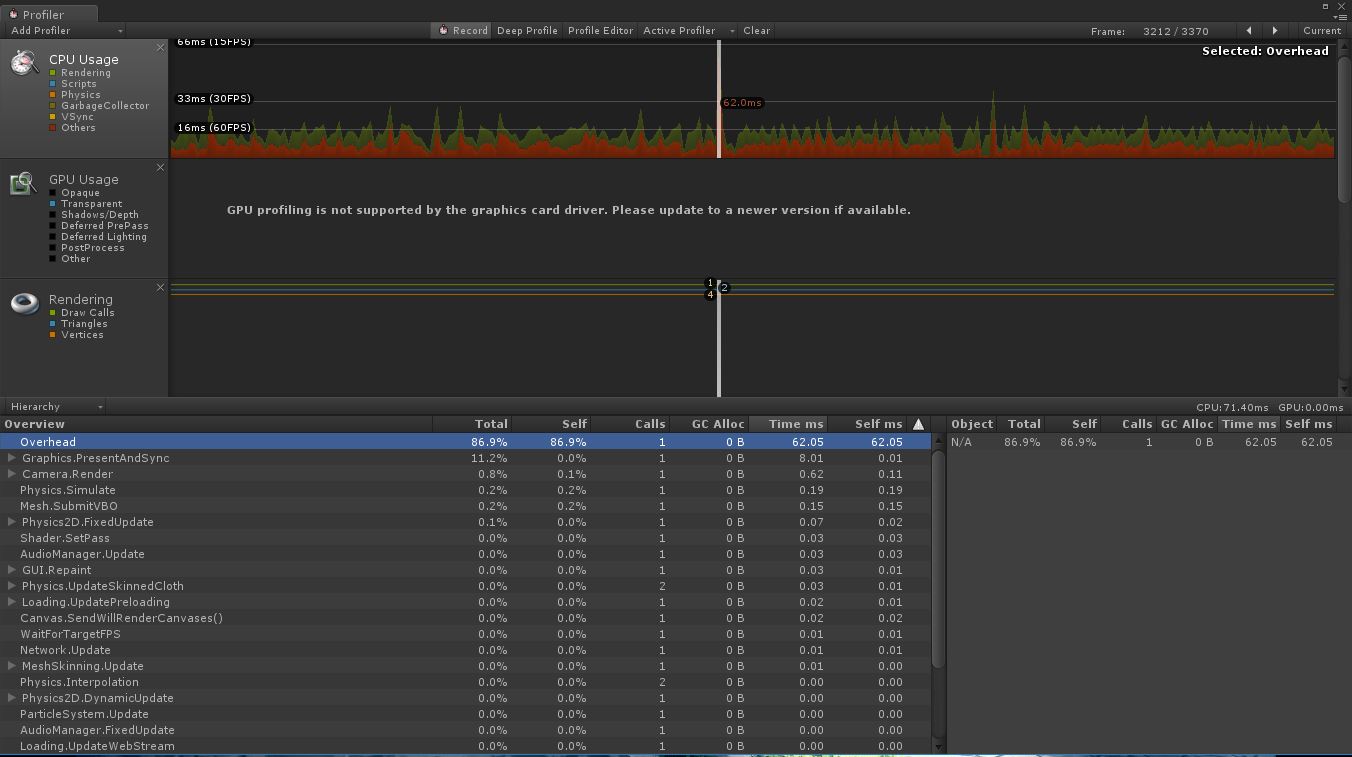The image size is (1352, 757).
Task: Select the Shader.SetPass row
Action: pyautogui.click(x=465, y=538)
